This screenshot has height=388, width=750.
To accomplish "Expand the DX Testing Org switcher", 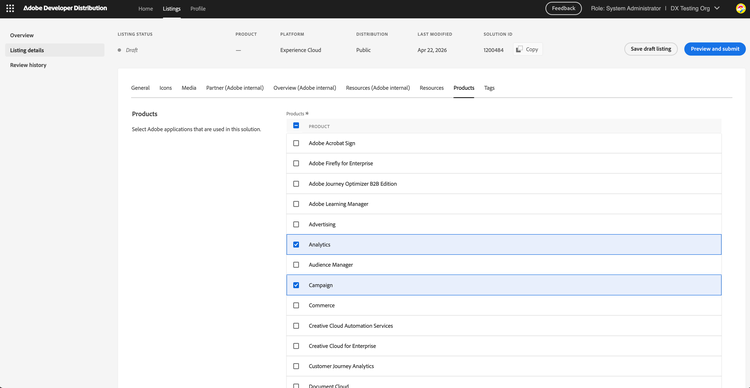I will 695,9.
